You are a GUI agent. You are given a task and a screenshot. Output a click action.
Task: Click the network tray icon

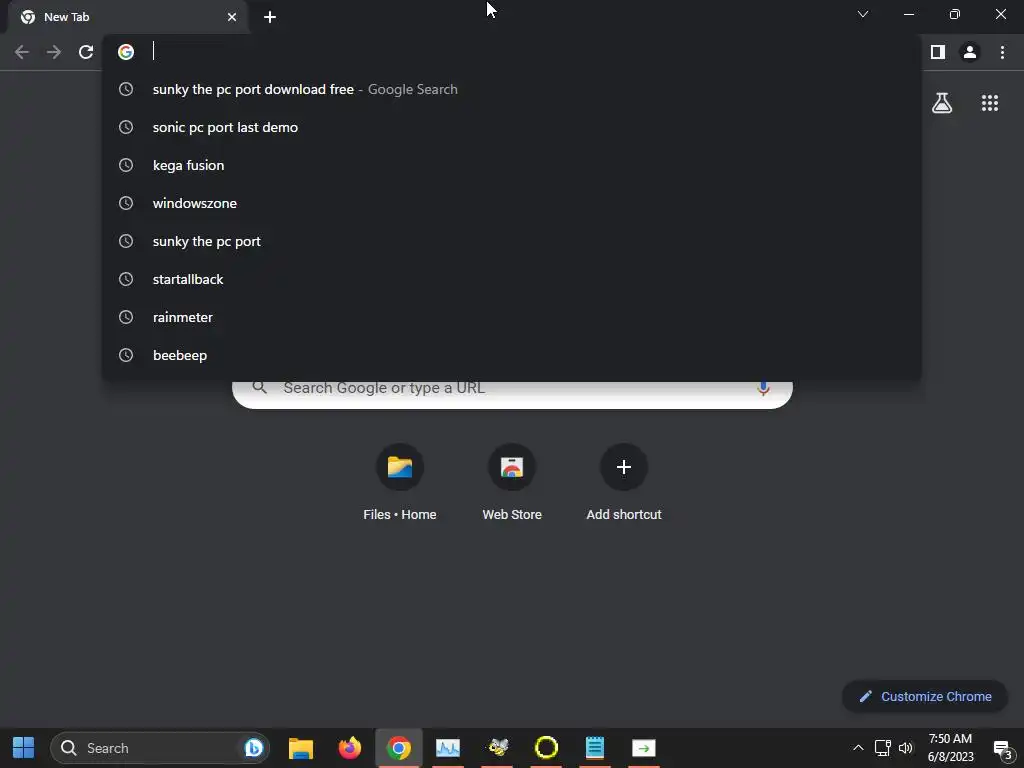[x=882, y=748]
